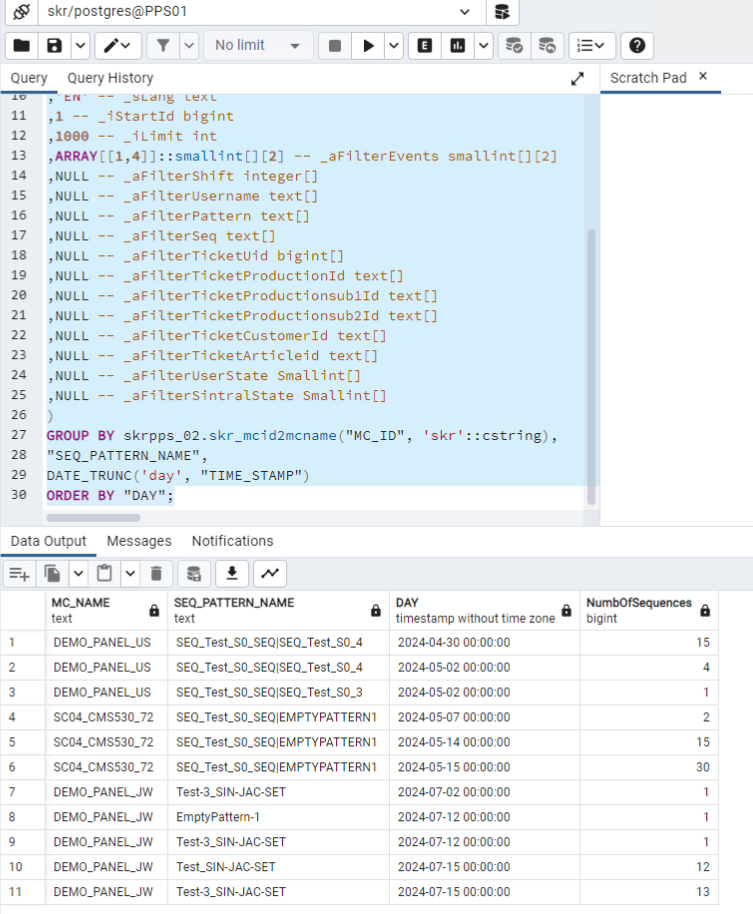Click SC04_CMS530_72 in row 4

[106, 717]
